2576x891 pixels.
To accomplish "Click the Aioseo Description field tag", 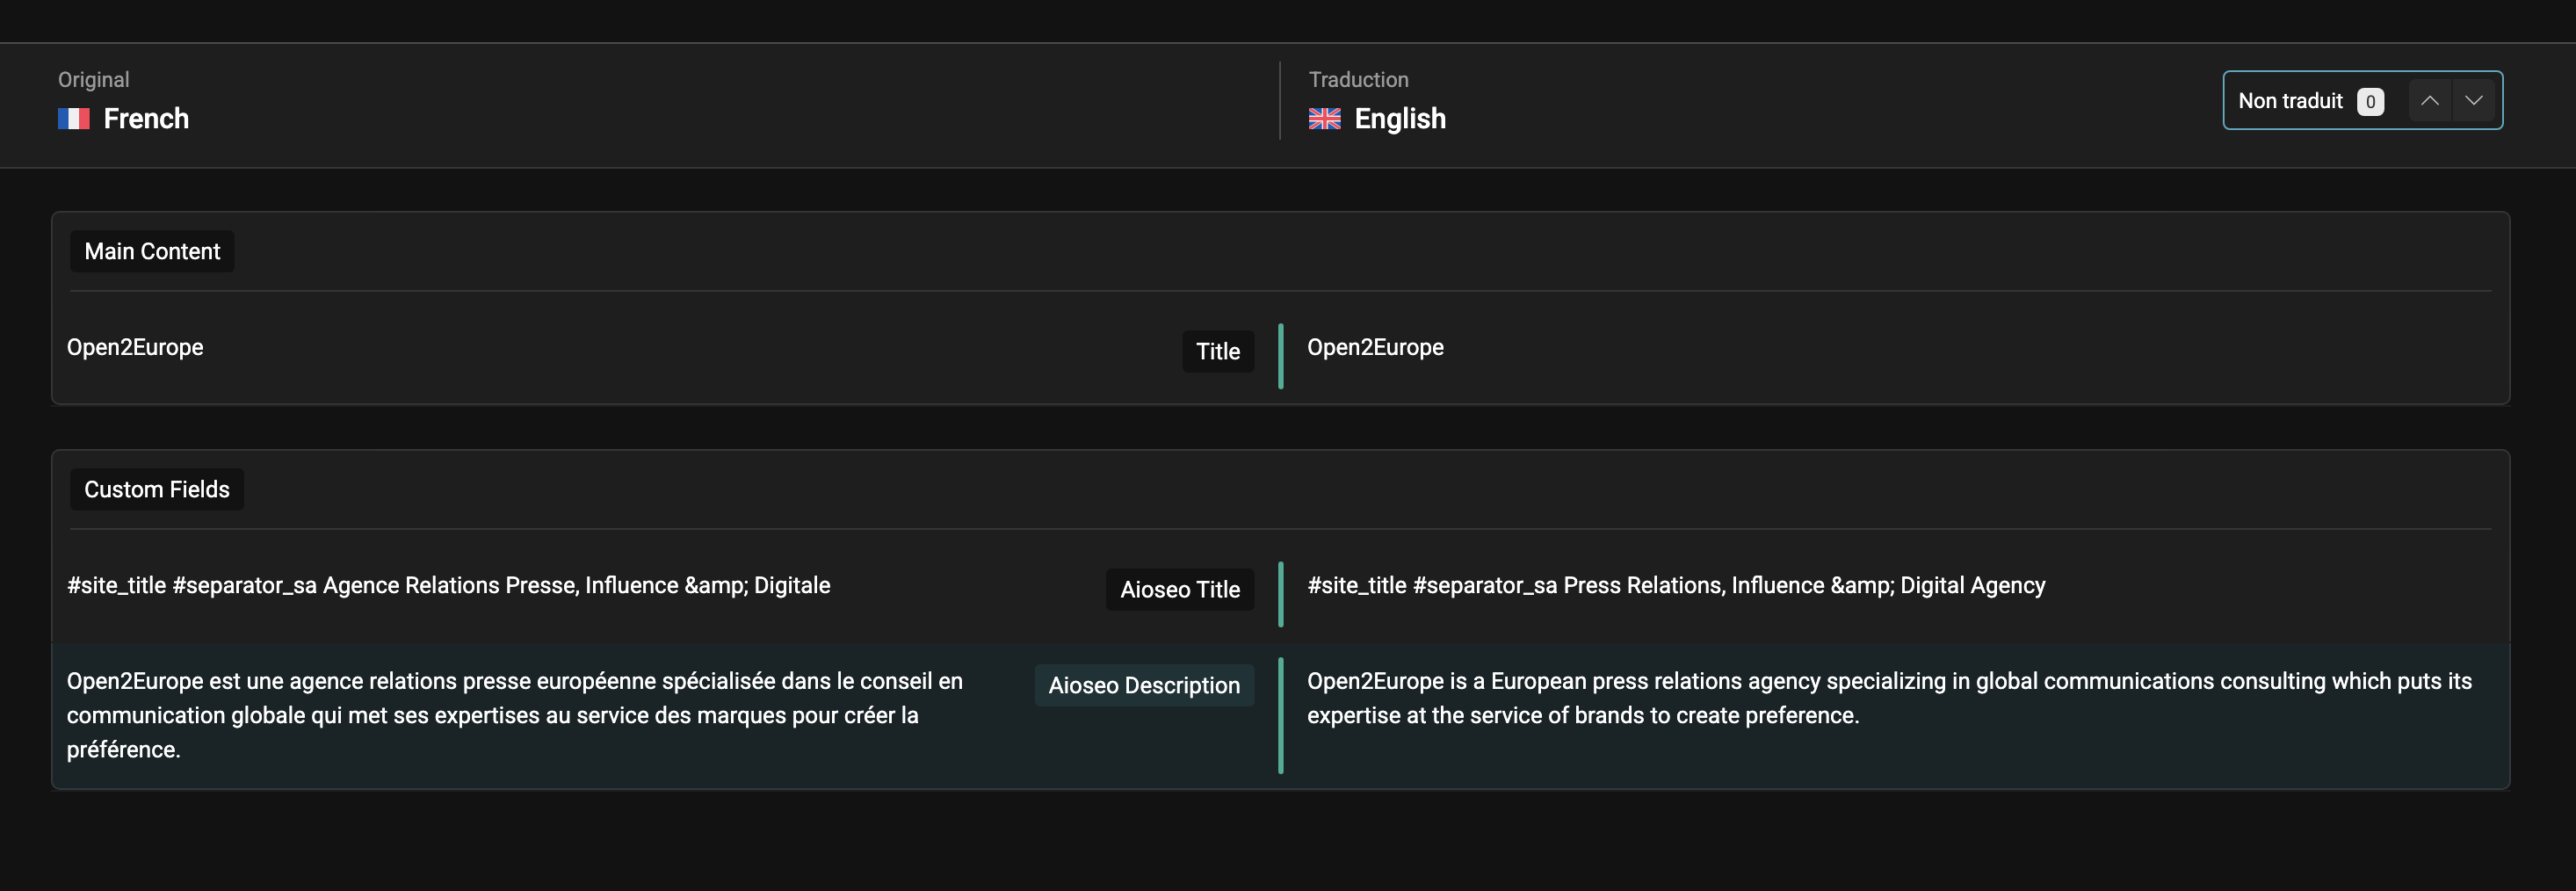I will (x=1143, y=686).
